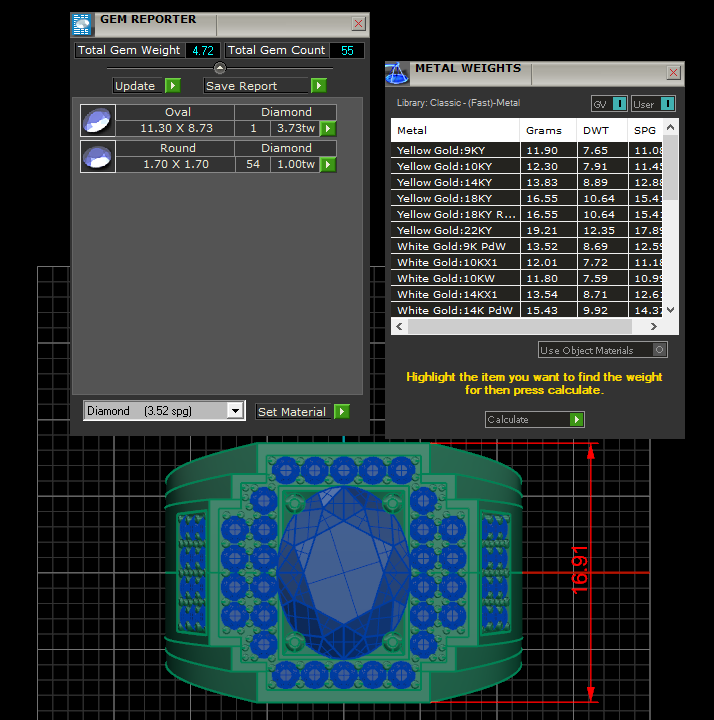Click the Grams column header
Image resolution: width=714 pixels, height=720 pixels.
547,130
